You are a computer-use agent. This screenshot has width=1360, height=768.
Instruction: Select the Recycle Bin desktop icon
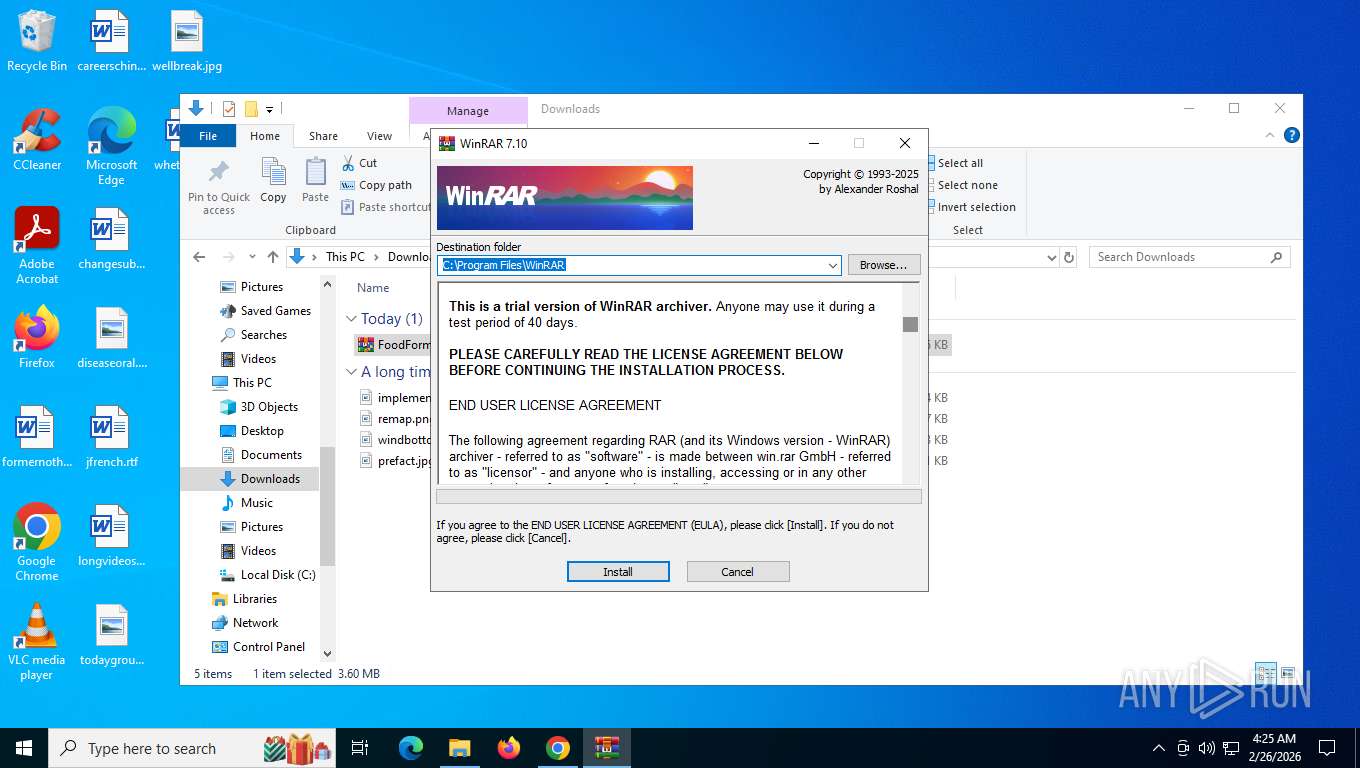[x=37, y=41]
